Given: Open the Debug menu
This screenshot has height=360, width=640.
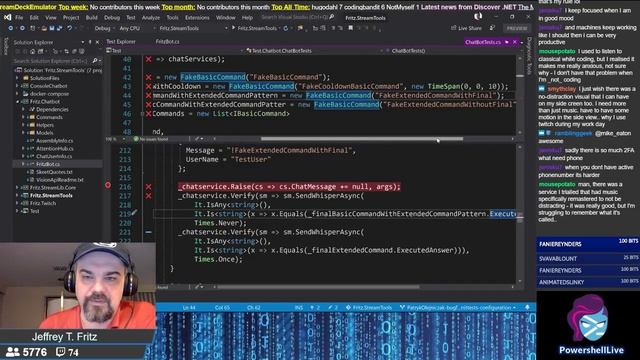Looking at the screenshot, I should tap(112, 18).
